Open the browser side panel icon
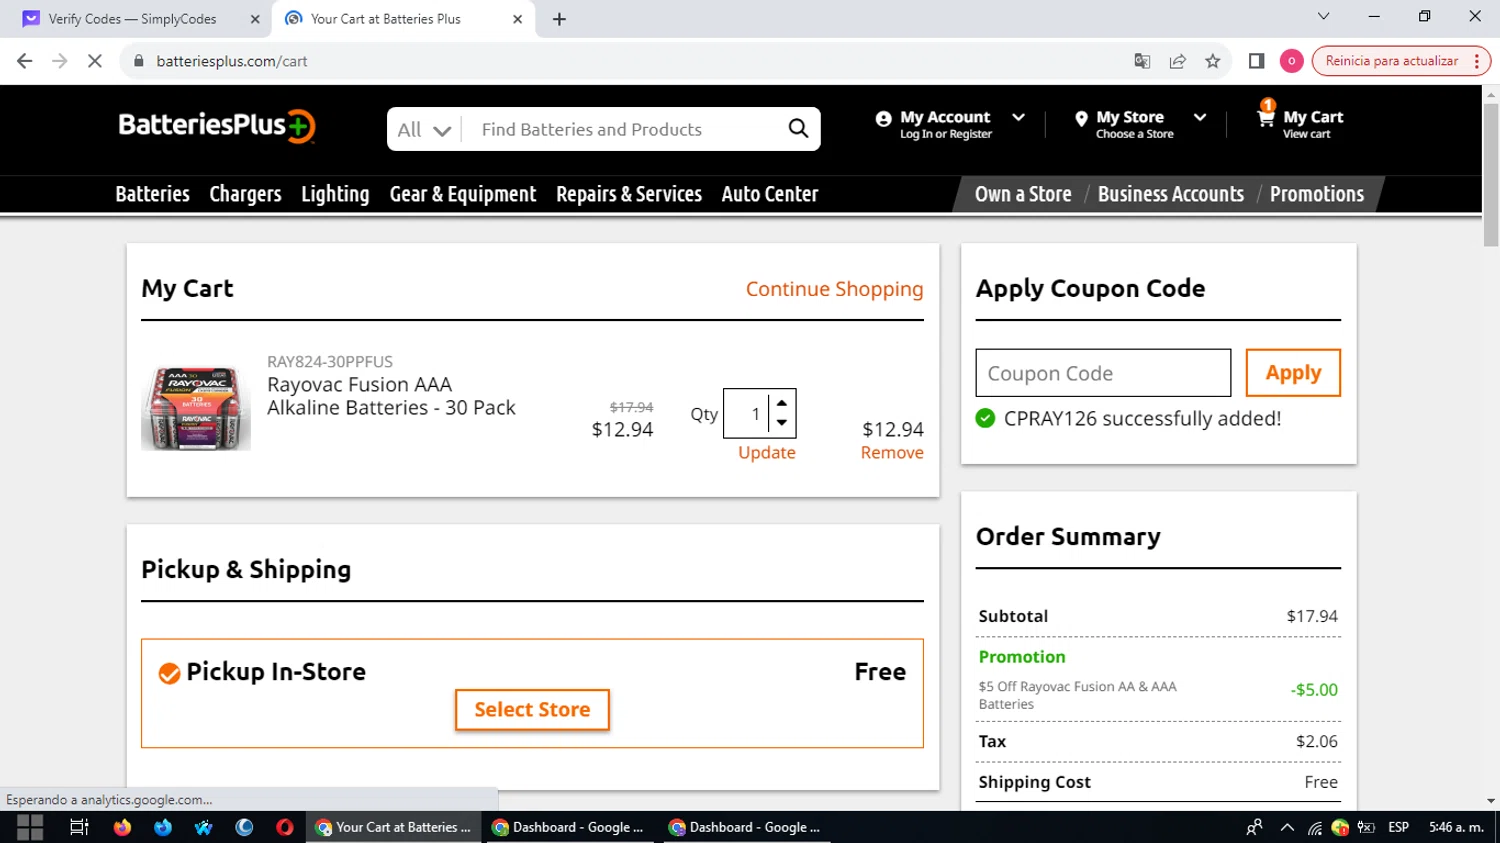 tap(1257, 61)
